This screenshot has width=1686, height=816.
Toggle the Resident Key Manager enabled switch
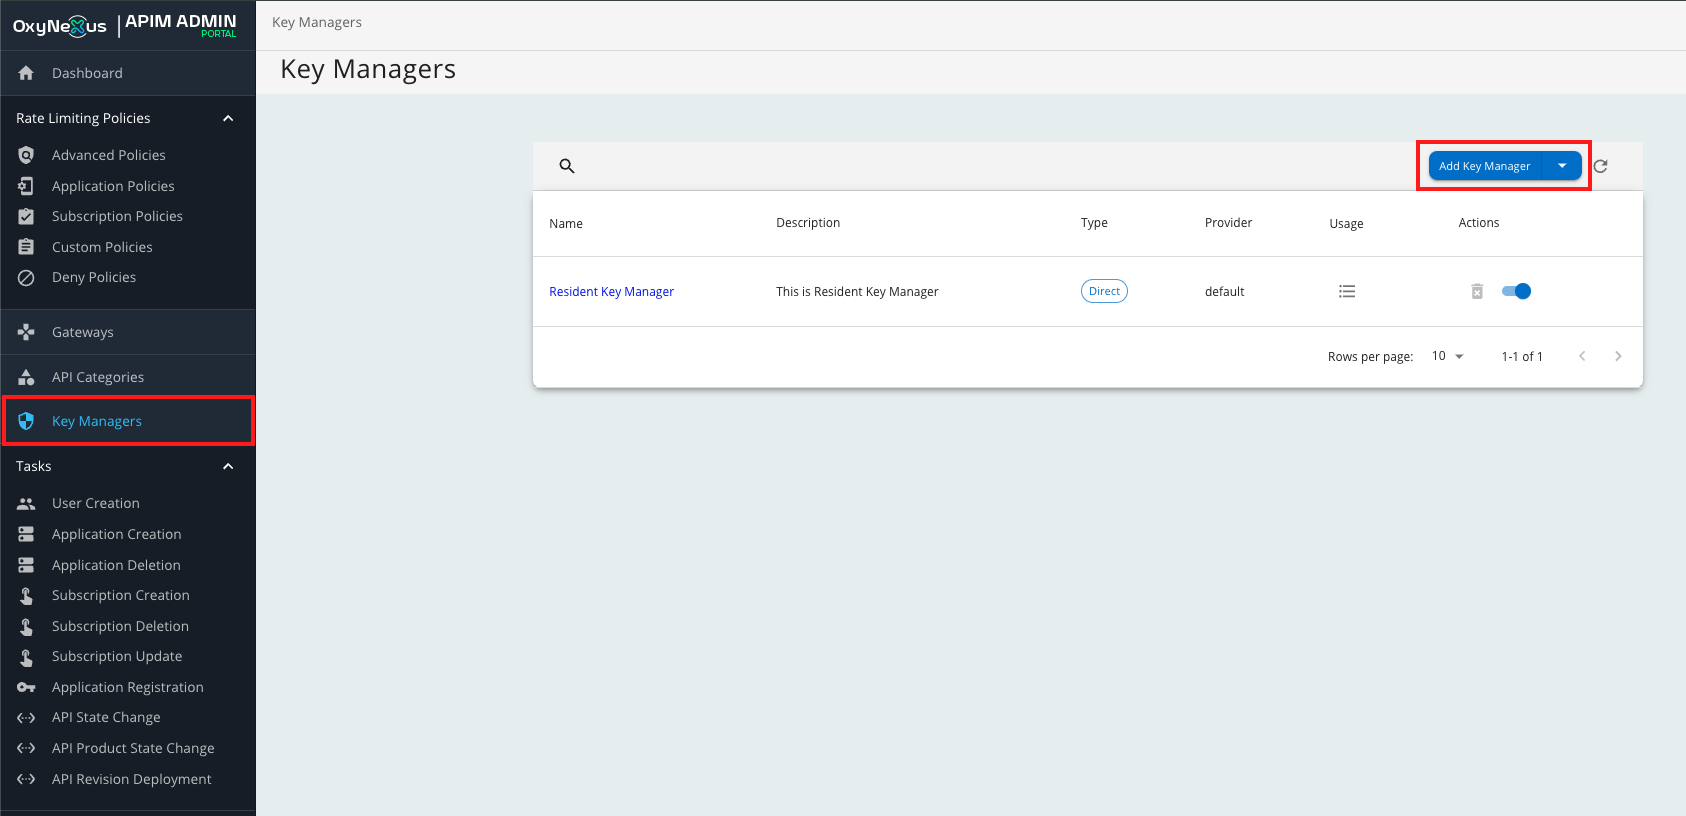pos(1516,291)
